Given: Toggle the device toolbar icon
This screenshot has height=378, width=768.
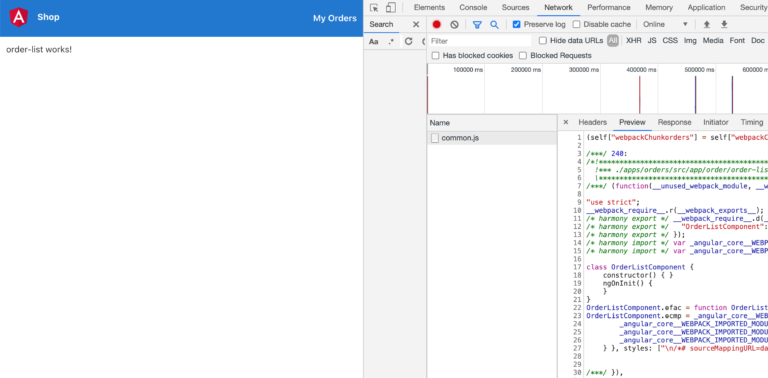Looking at the screenshot, I should [x=390, y=8].
